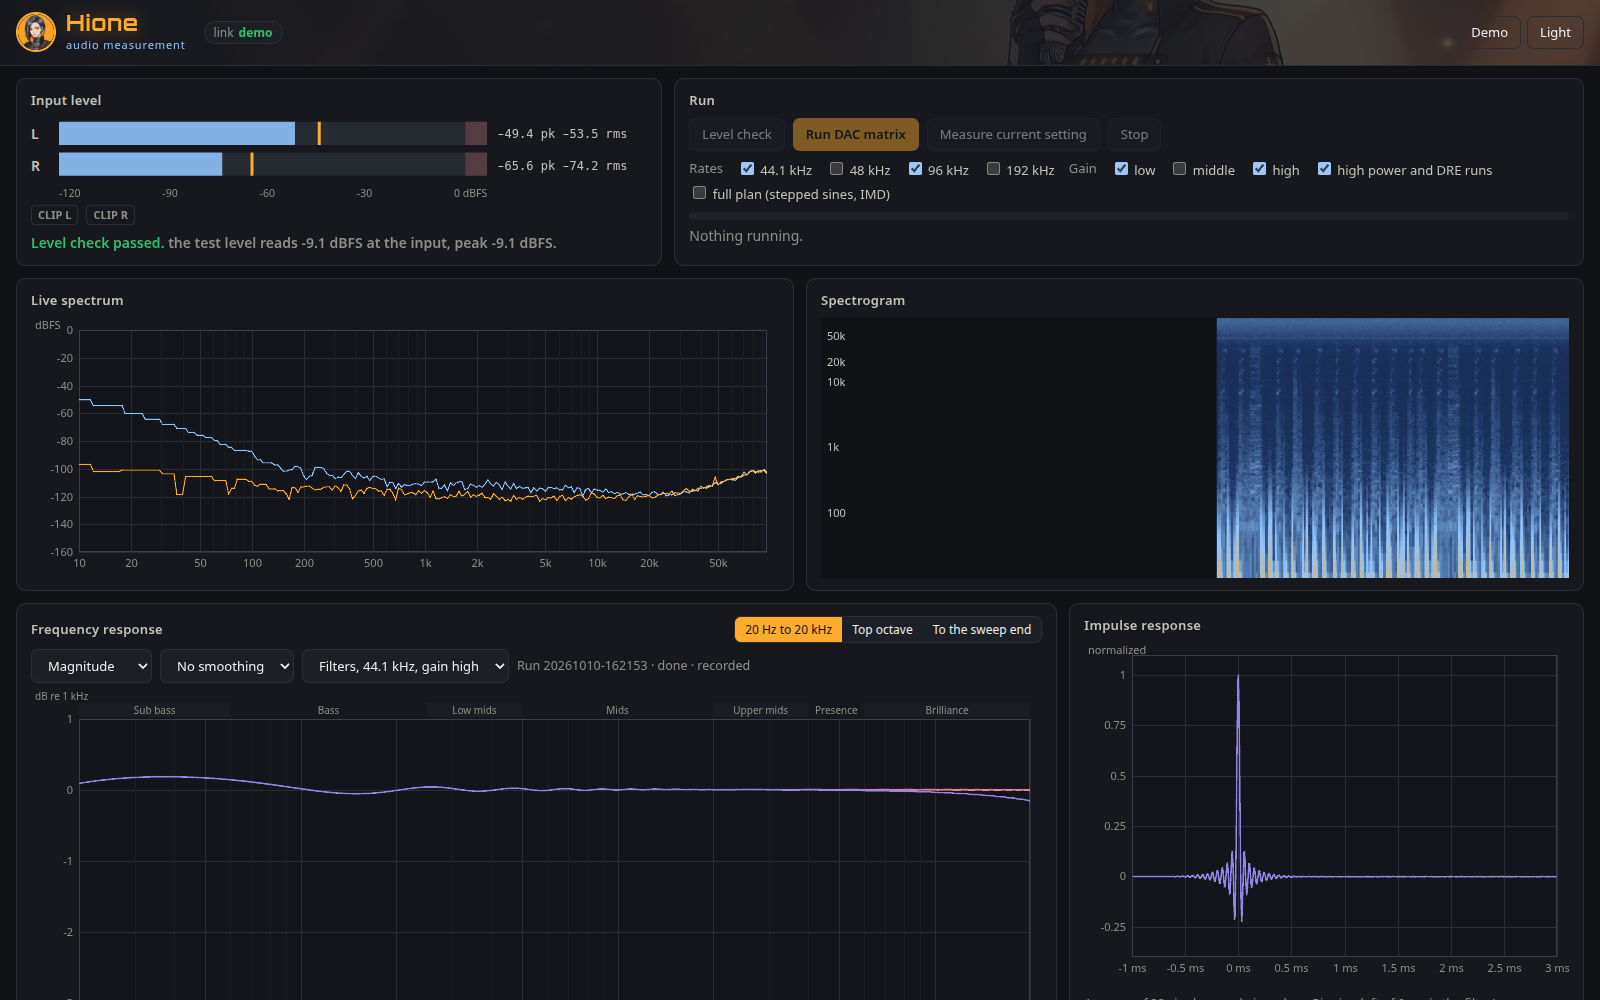Open the No smoothing dropdown

pyautogui.click(x=227, y=666)
